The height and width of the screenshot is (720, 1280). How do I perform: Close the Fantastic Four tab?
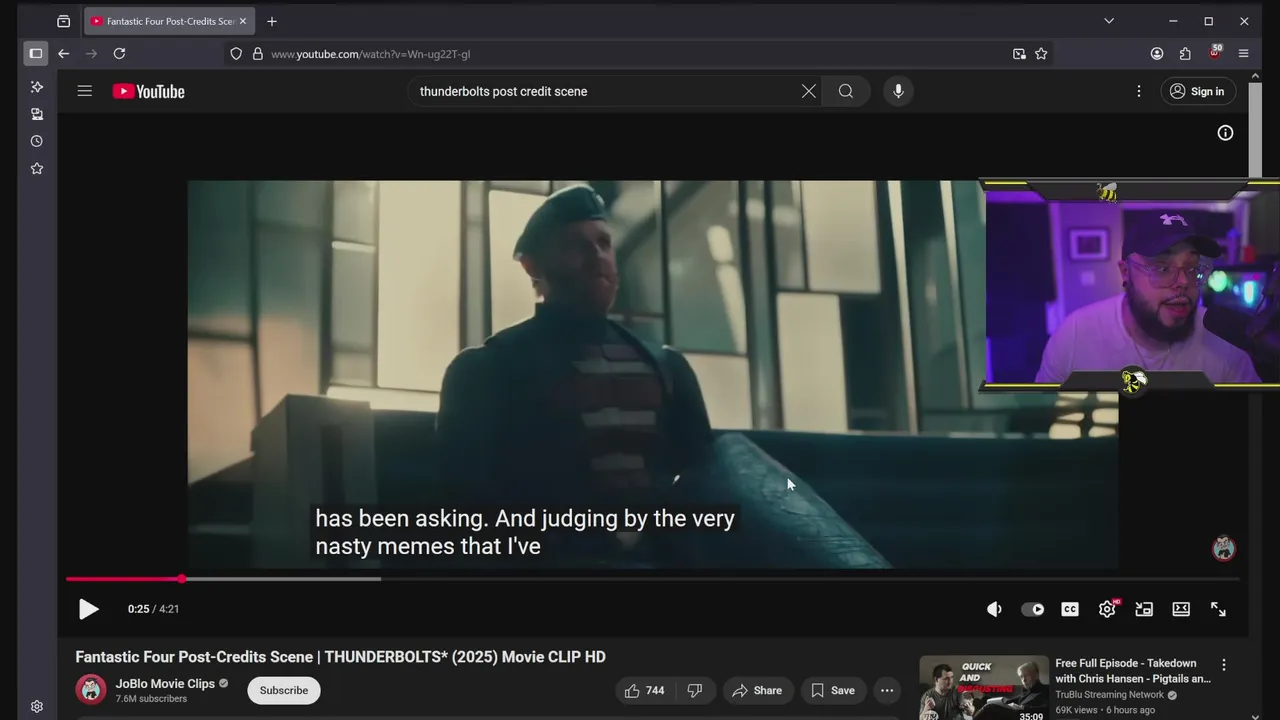click(243, 21)
